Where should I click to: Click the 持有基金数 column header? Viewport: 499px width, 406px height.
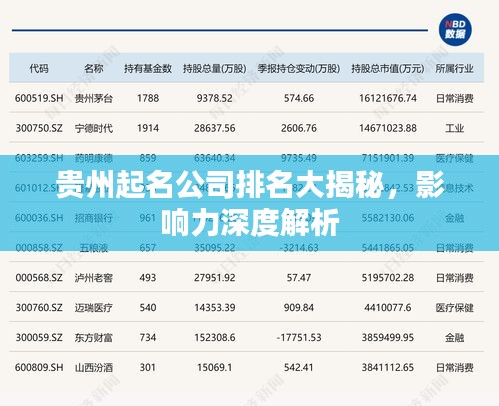pos(148,68)
